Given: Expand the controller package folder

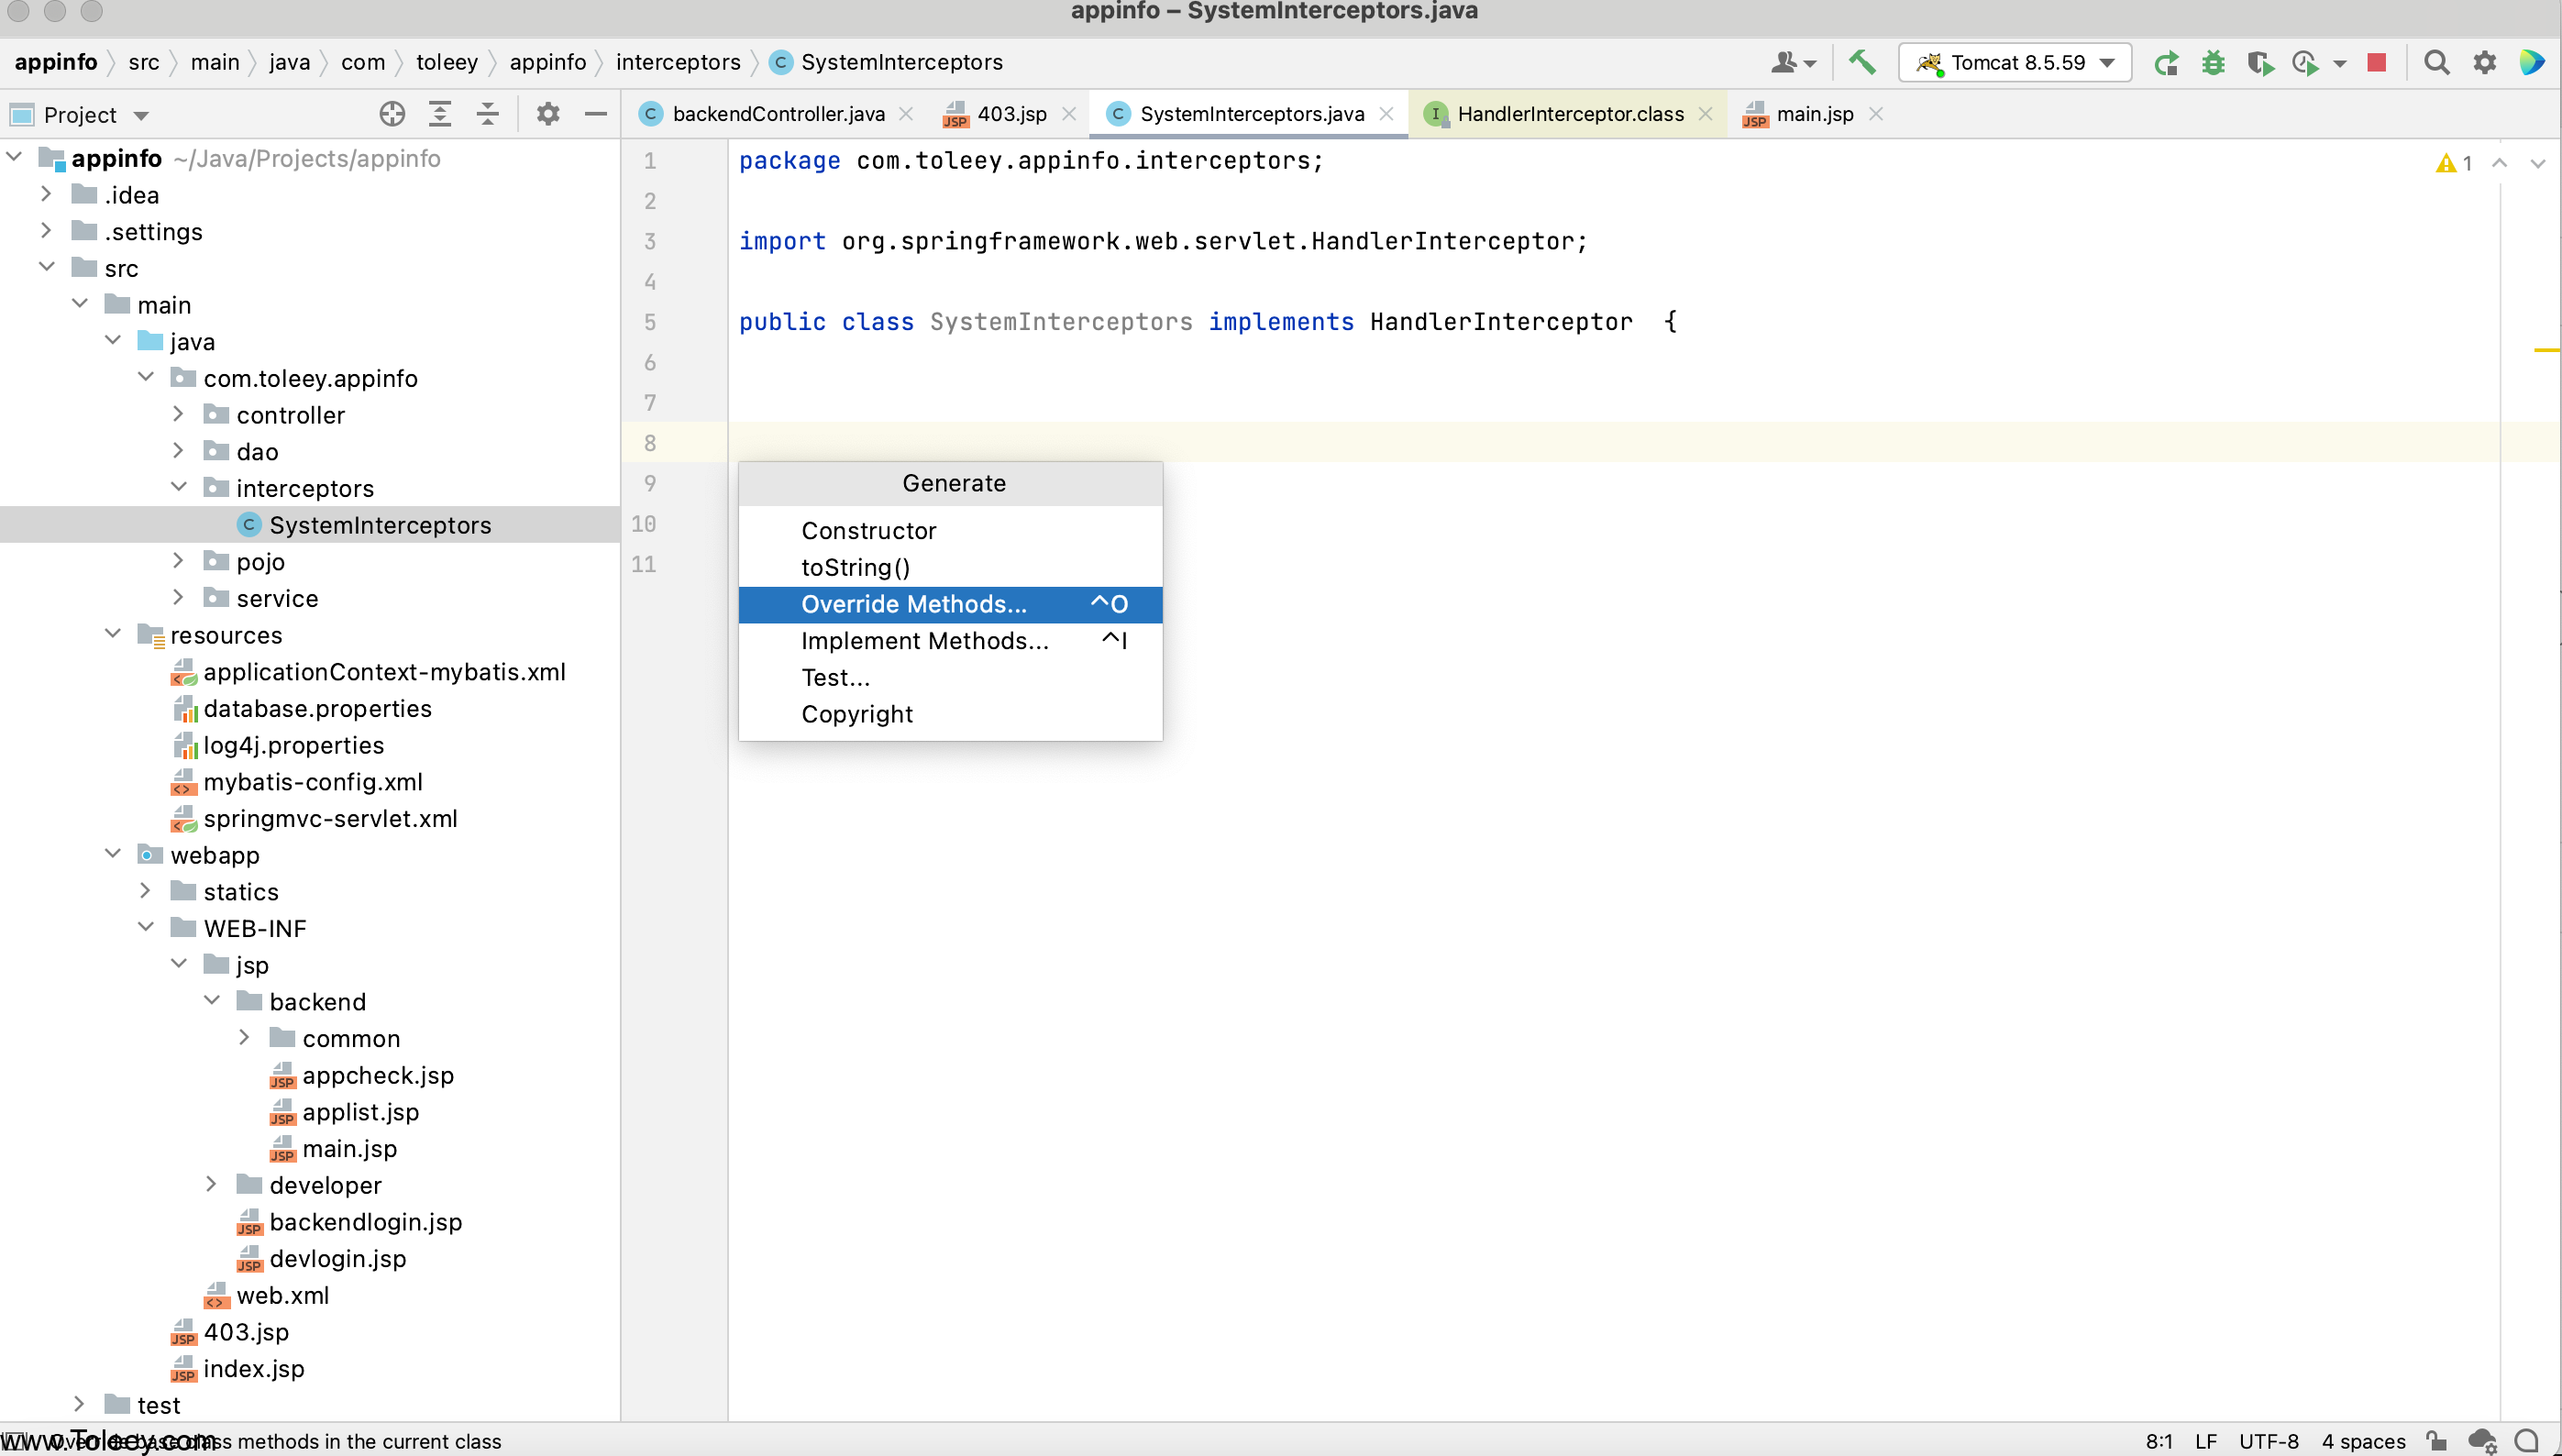Looking at the screenshot, I should 178,414.
